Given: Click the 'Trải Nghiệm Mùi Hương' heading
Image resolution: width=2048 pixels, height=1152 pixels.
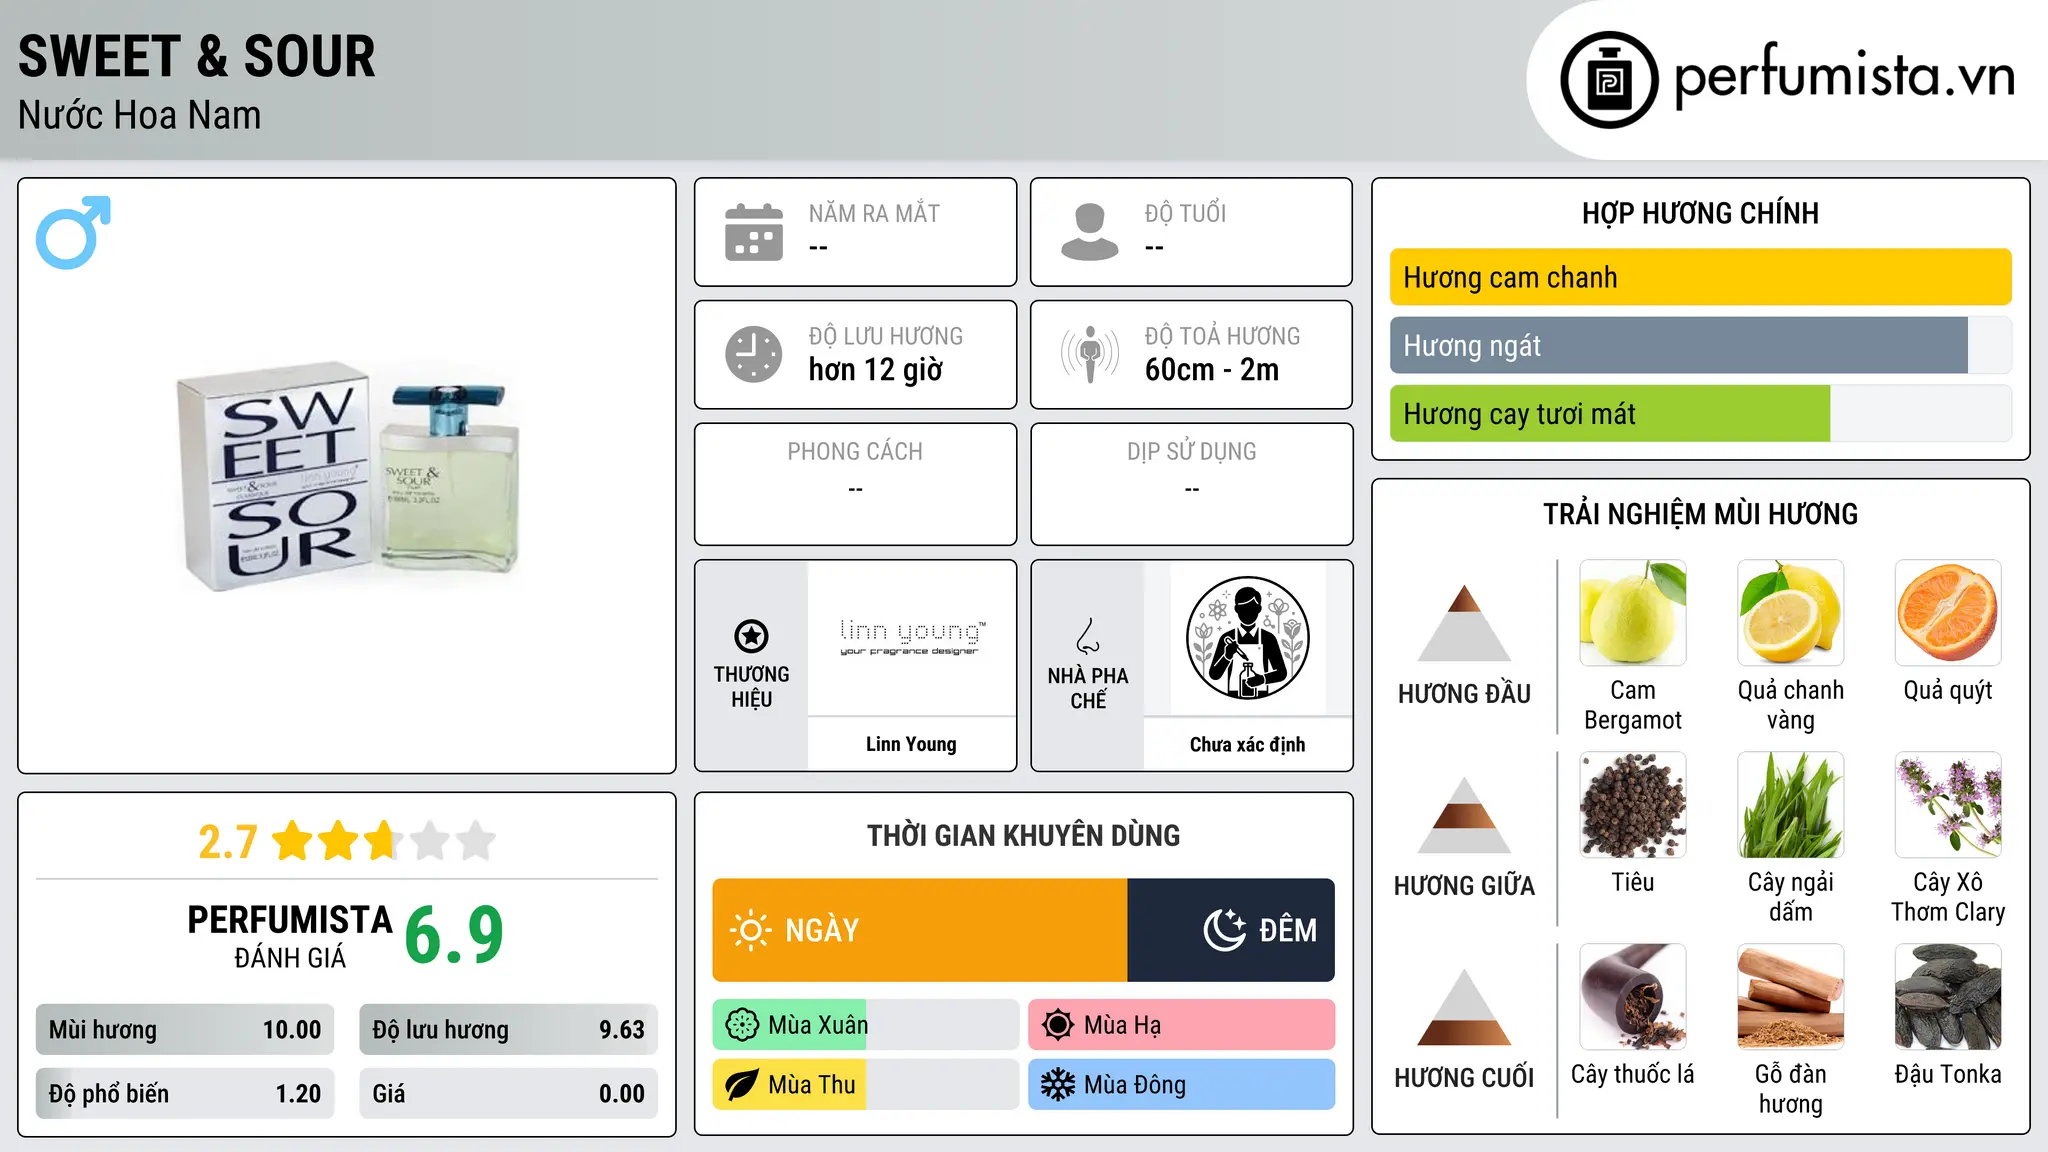Looking at the screenshot, I should point(1700,514).
